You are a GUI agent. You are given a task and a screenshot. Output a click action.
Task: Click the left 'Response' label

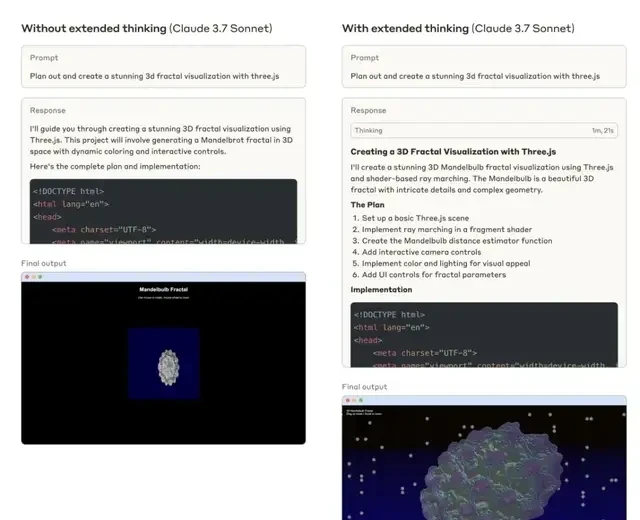click(x=47, y=111)
